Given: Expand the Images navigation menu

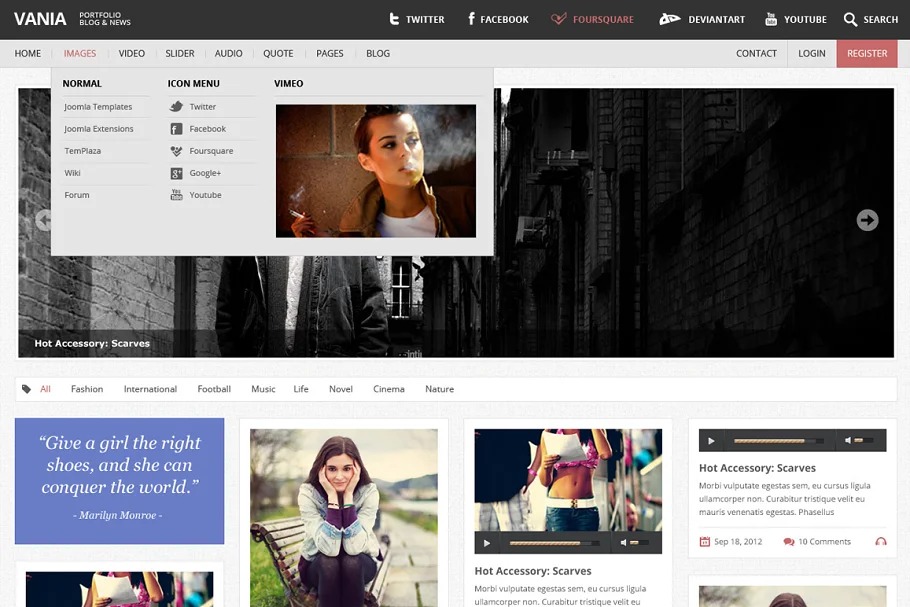Looking at the screenshot, I should (x=80, y=53).
